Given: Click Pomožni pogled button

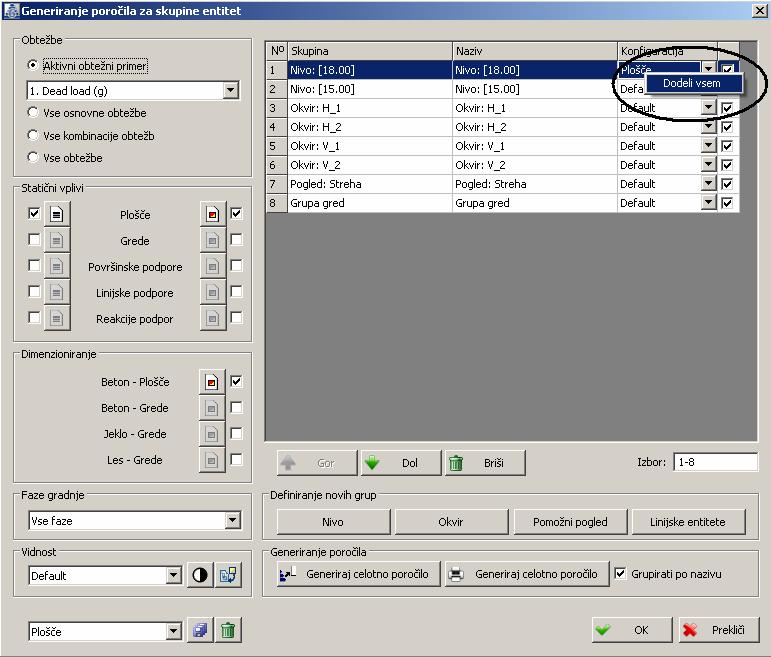Looking at the screenshot, I should click(570, 522).
